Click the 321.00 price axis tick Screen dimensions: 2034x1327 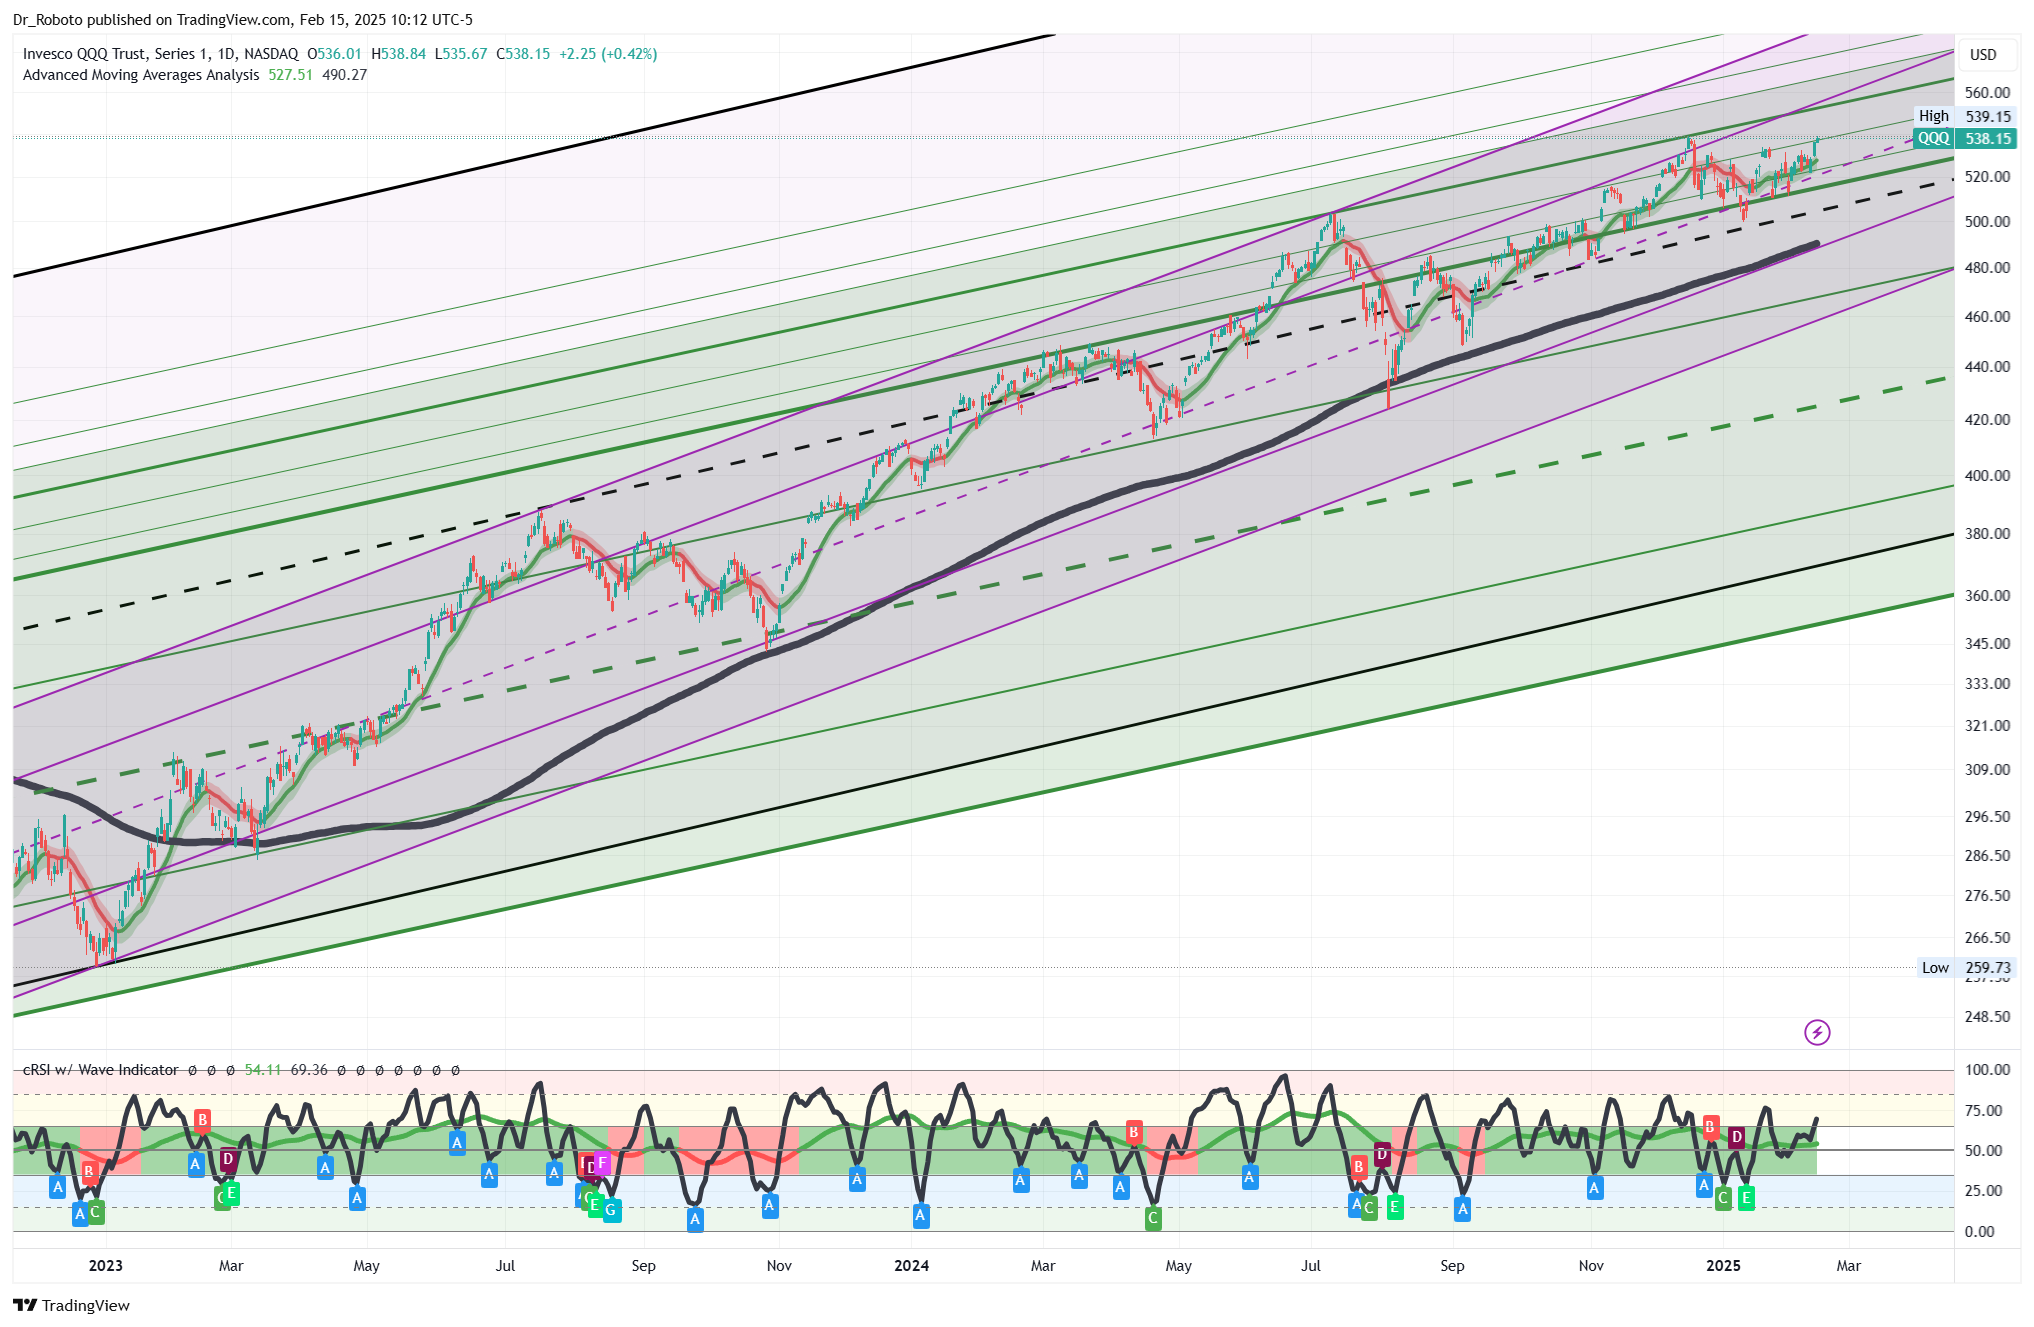1987,726
